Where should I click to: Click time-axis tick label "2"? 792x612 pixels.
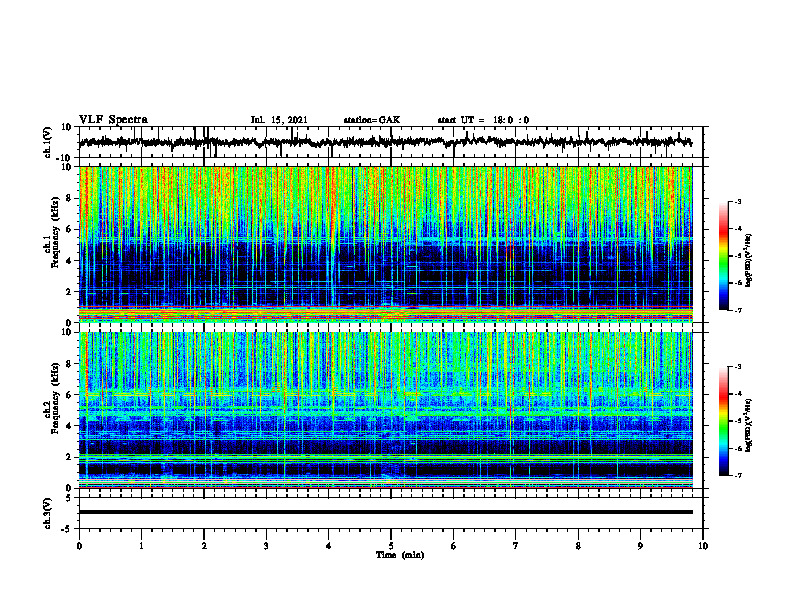[204, 546]
